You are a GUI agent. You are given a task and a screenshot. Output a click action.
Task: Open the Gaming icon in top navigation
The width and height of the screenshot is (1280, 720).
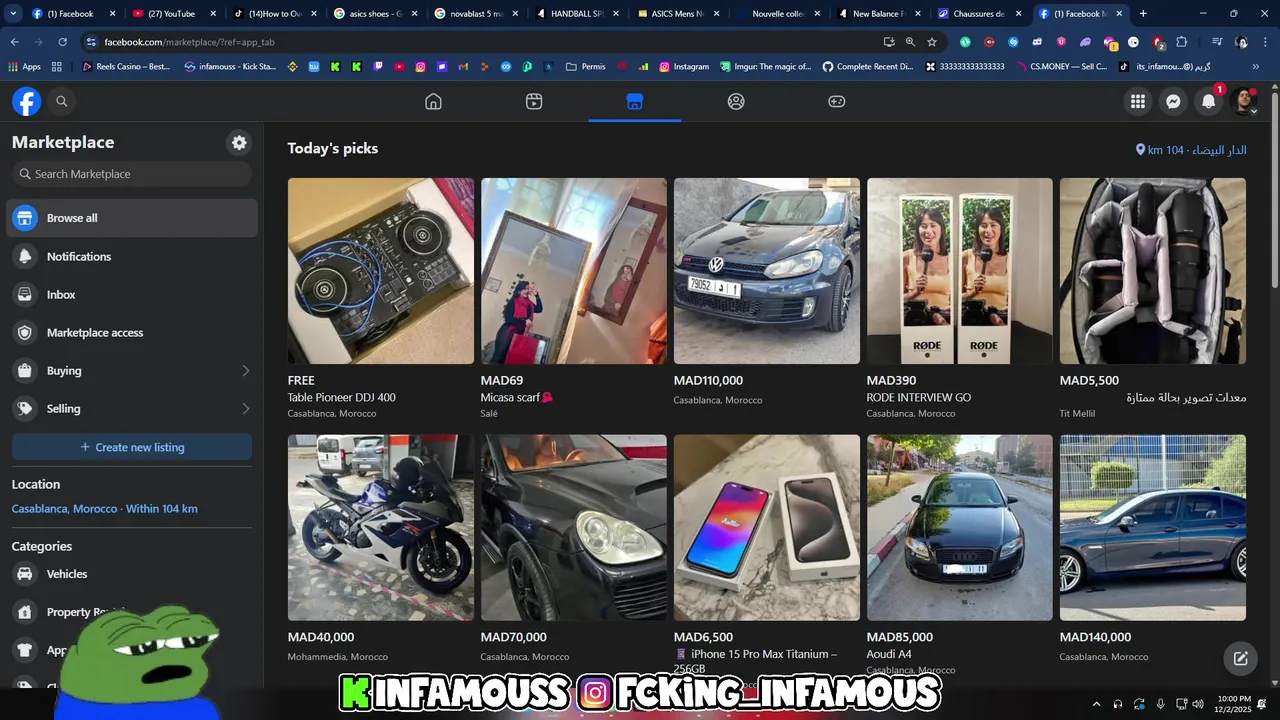click(836, 101)
